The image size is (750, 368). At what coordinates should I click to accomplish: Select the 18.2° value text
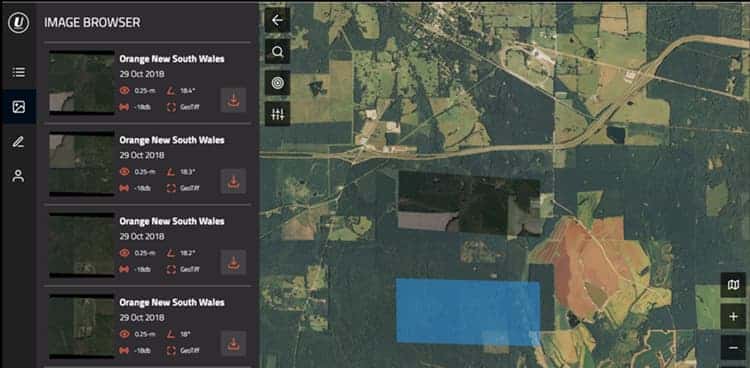(x=188, y=253)
